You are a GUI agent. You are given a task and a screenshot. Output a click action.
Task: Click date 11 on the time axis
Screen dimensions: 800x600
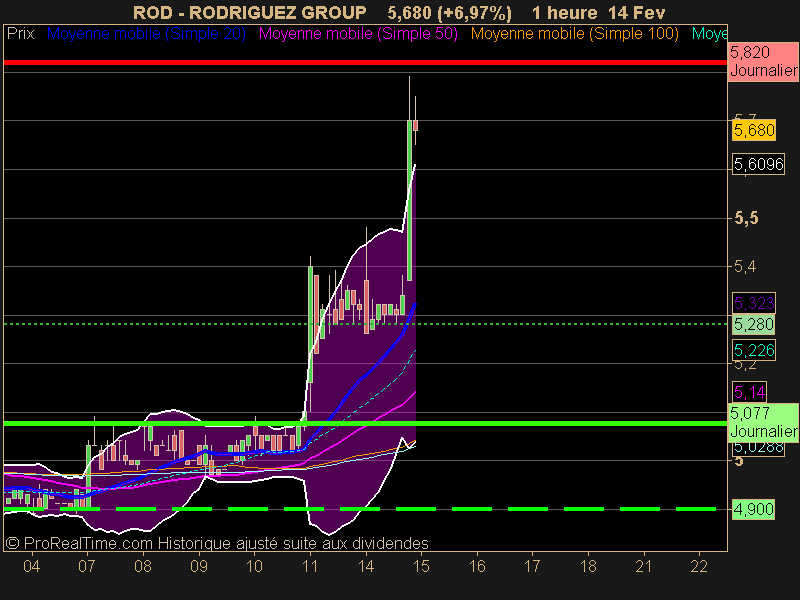[x=310, y=566]
